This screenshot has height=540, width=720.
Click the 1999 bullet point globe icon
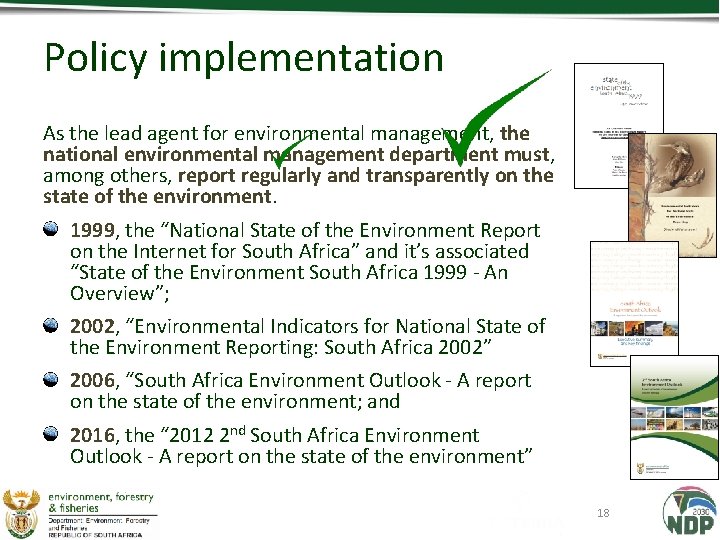[51, 228]
